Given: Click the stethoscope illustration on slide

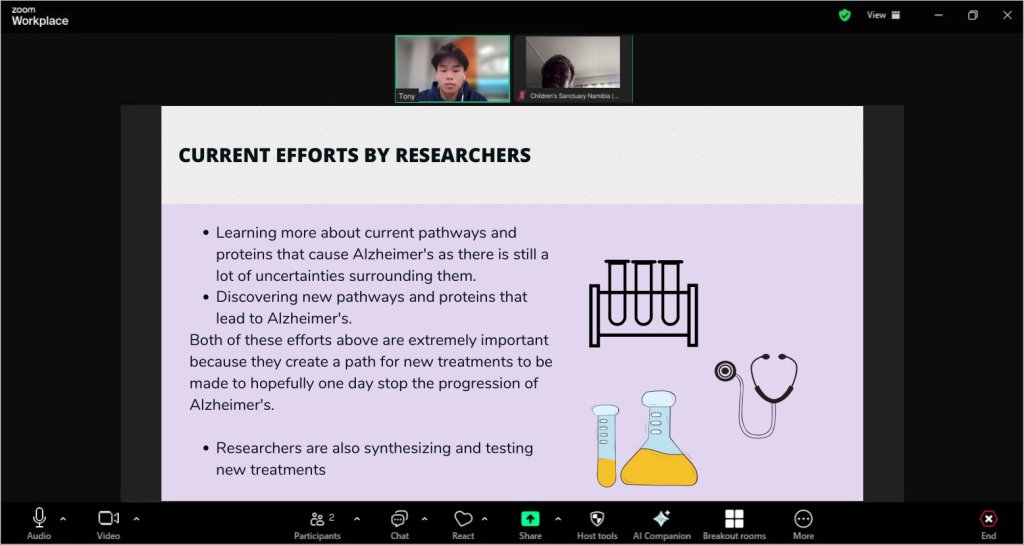Looking at the screenshot, I should pos(757,395).
